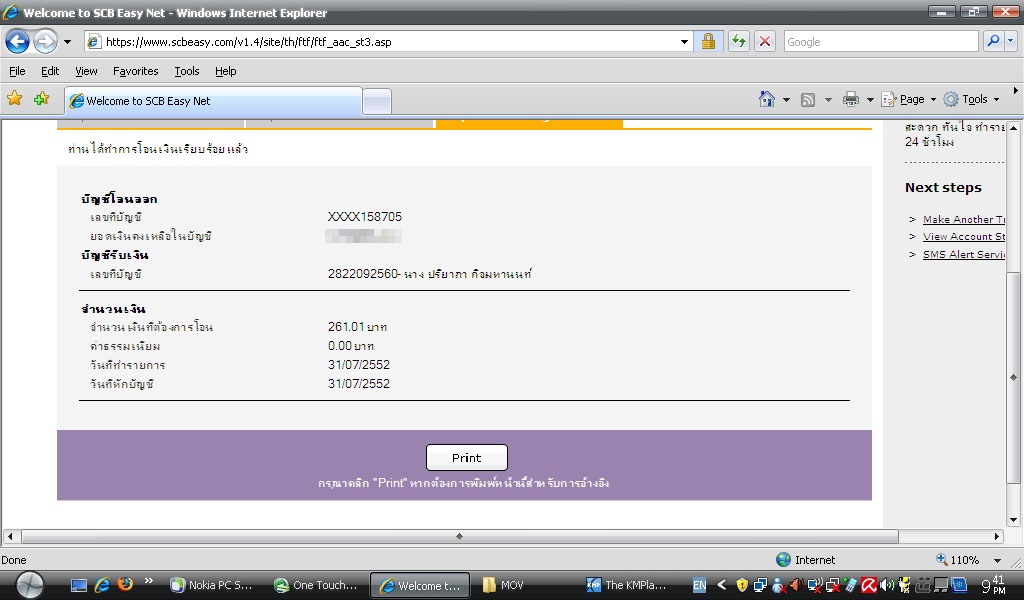
Task: Click the Internet security zone indicator
Action: 805,560
